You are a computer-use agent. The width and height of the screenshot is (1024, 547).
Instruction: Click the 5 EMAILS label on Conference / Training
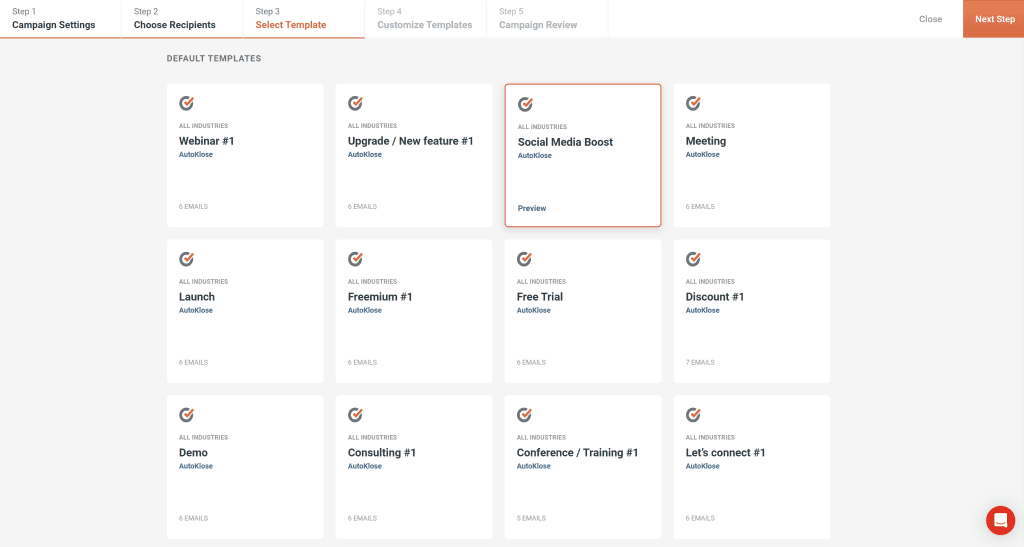click(x=531, y=518)
